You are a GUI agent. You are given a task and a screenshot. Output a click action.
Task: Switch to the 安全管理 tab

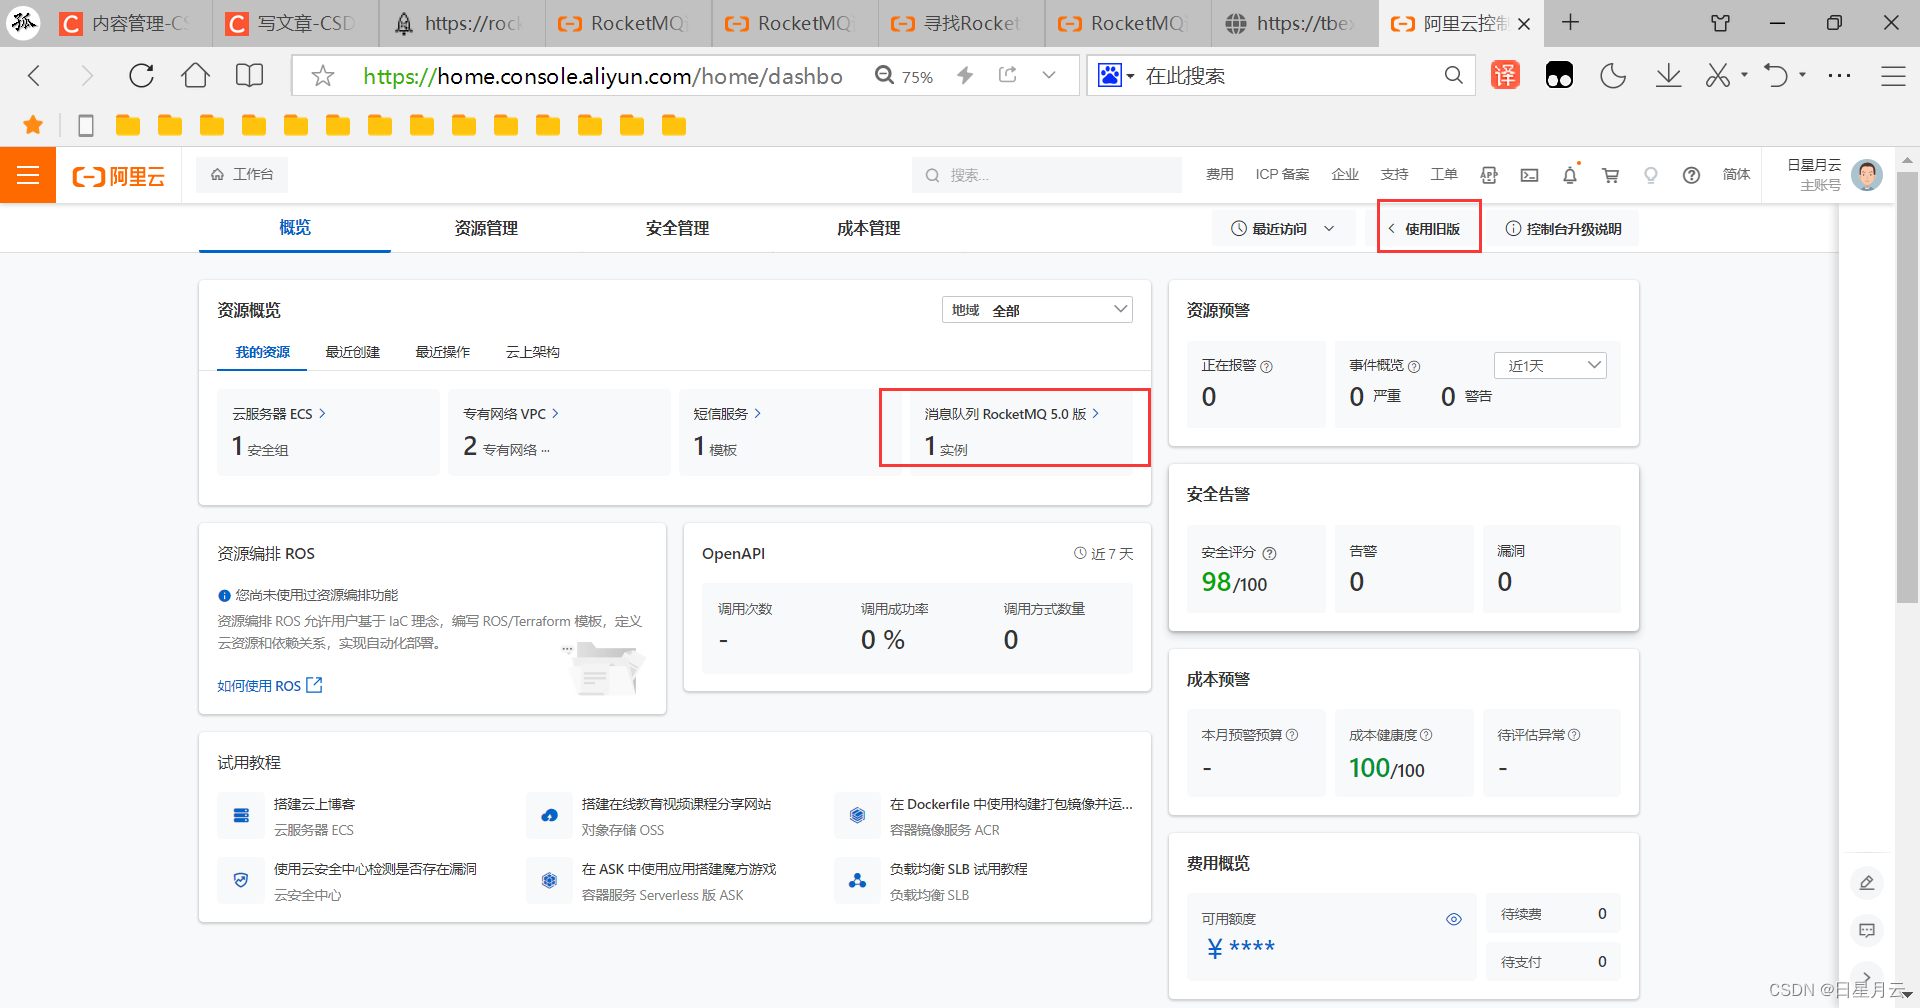pos(677,228)
